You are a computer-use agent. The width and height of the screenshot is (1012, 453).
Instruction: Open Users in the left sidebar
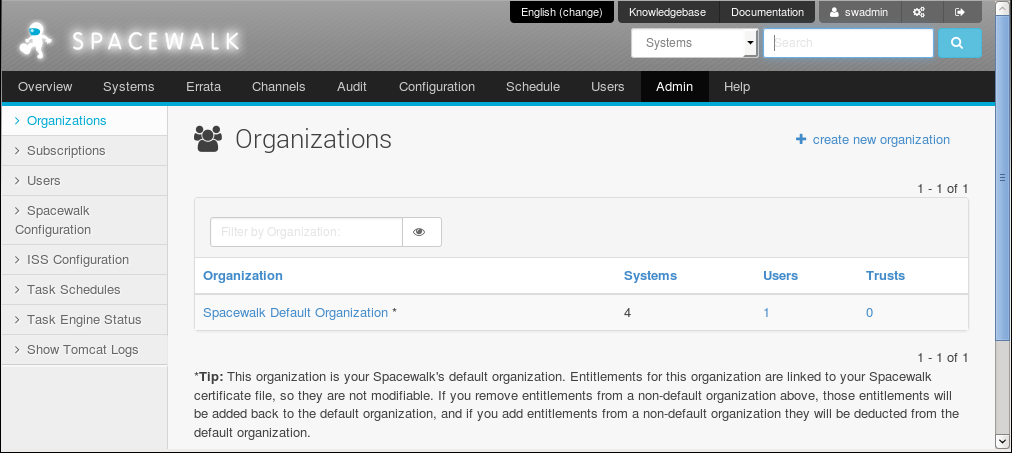coord(85,181)
